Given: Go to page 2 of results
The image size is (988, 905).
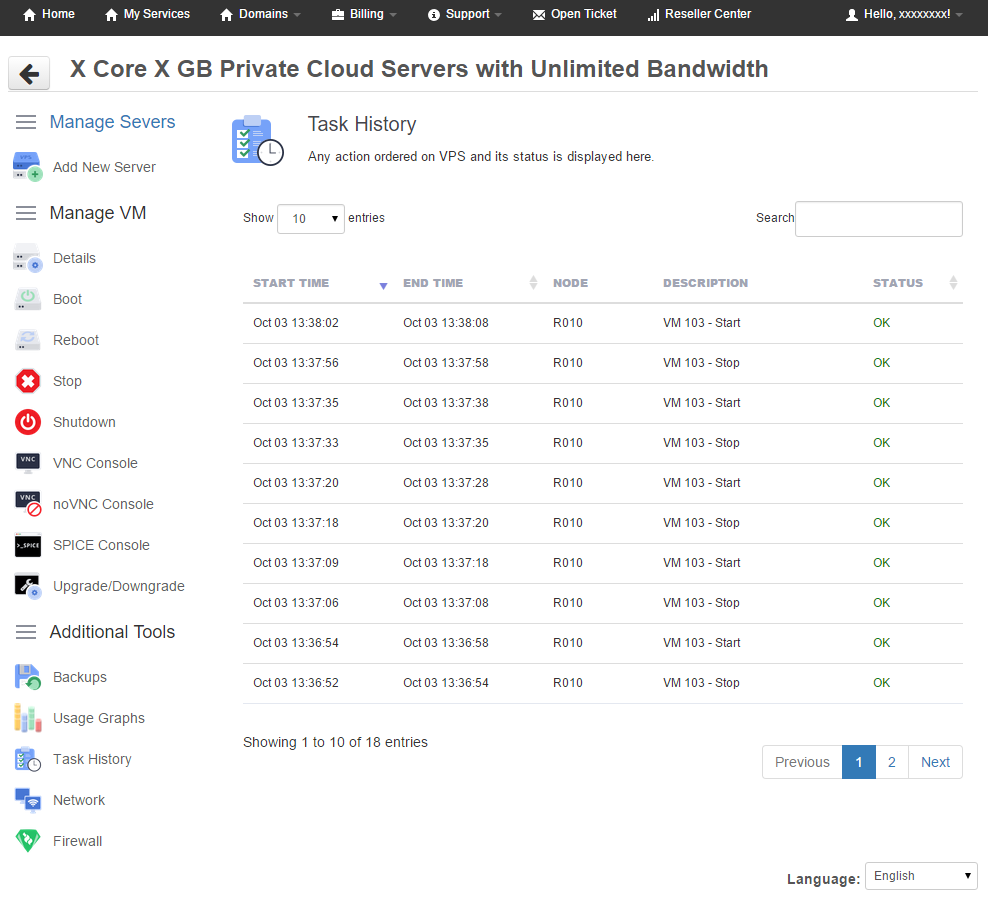Looking at the screenshot, I should 892,762.
